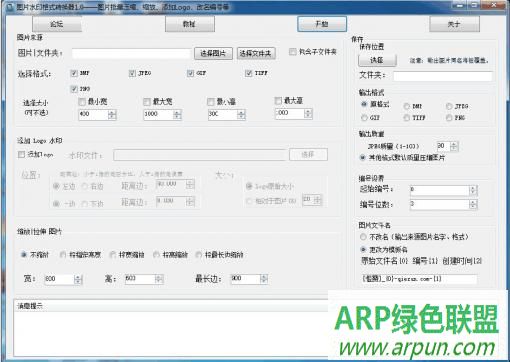The image size is (510, 362).
Task: Enable the 包含子文件夹 checkbox
Action: coord(293,52)
